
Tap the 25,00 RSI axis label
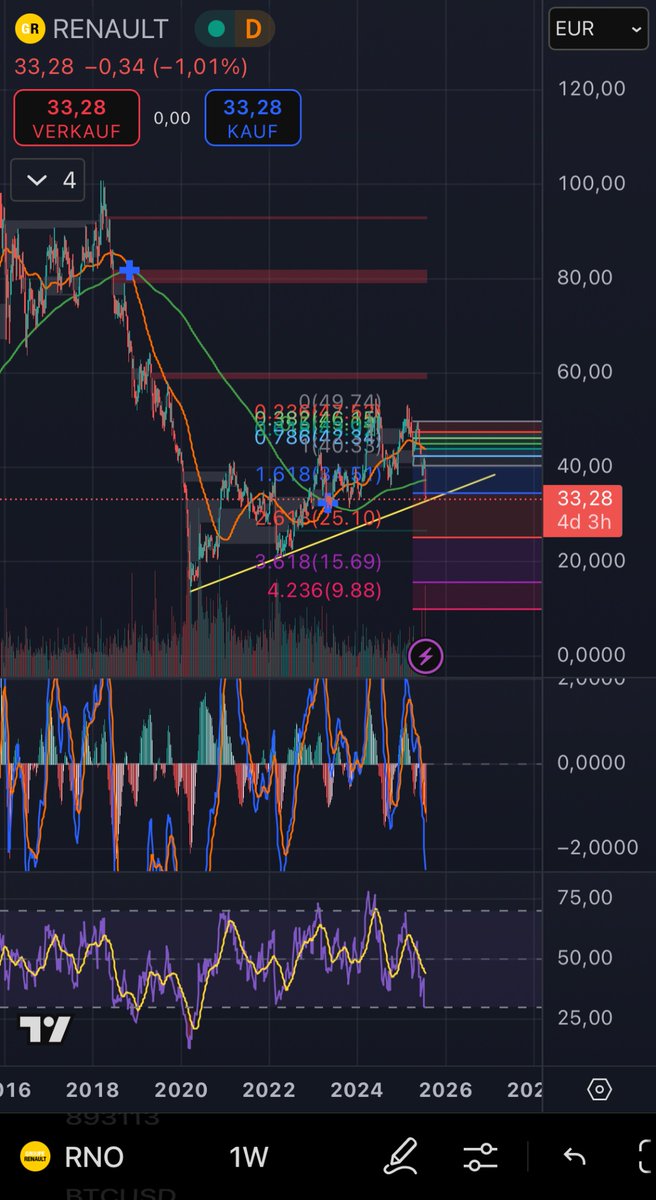point(585,1017)
